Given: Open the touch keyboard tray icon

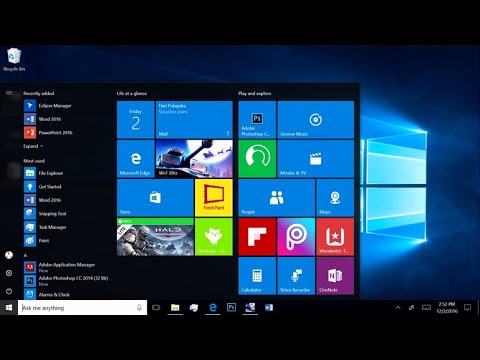Looking at the screenshot, I should pyautogui.click(x=426, y=307).
